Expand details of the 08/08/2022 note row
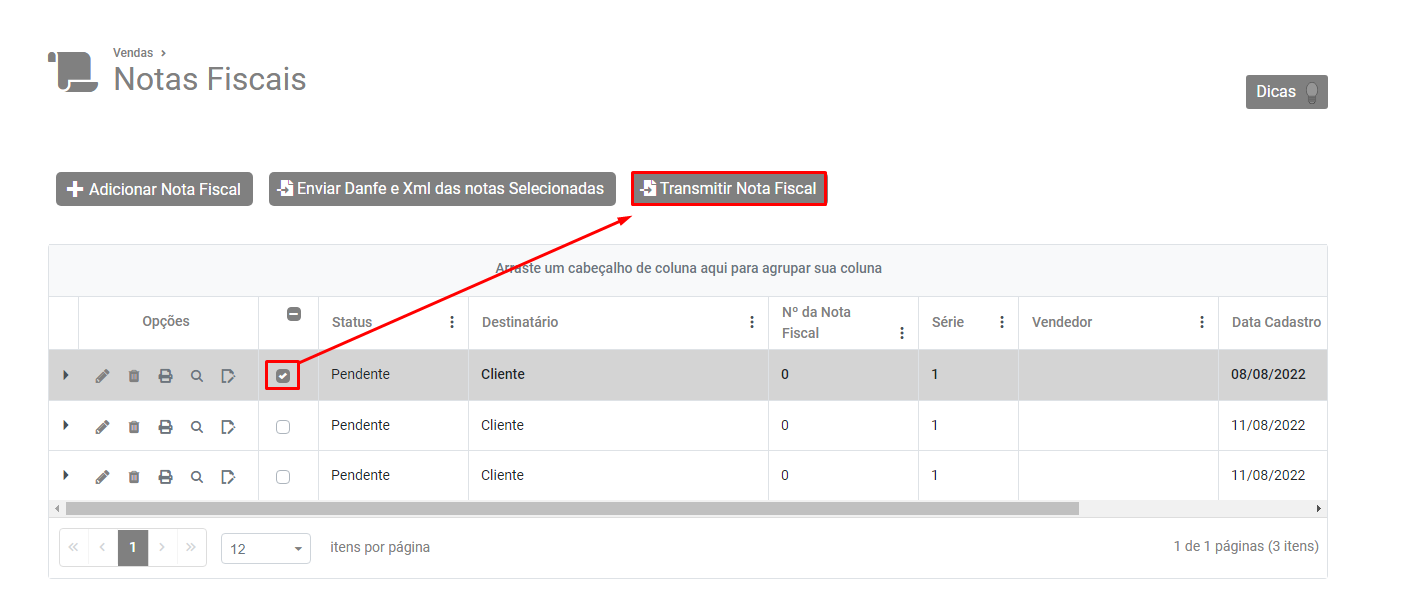 (66, 375)
